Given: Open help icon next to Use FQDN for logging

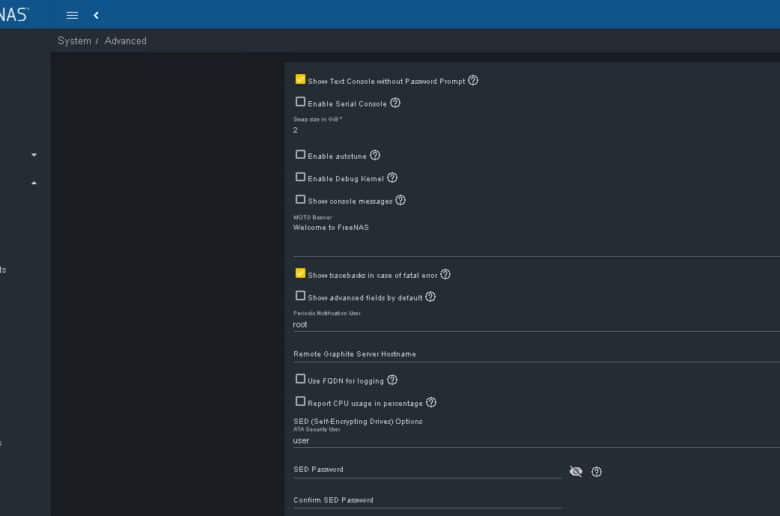Looking at the screenshot, I should tap(392, 380).
